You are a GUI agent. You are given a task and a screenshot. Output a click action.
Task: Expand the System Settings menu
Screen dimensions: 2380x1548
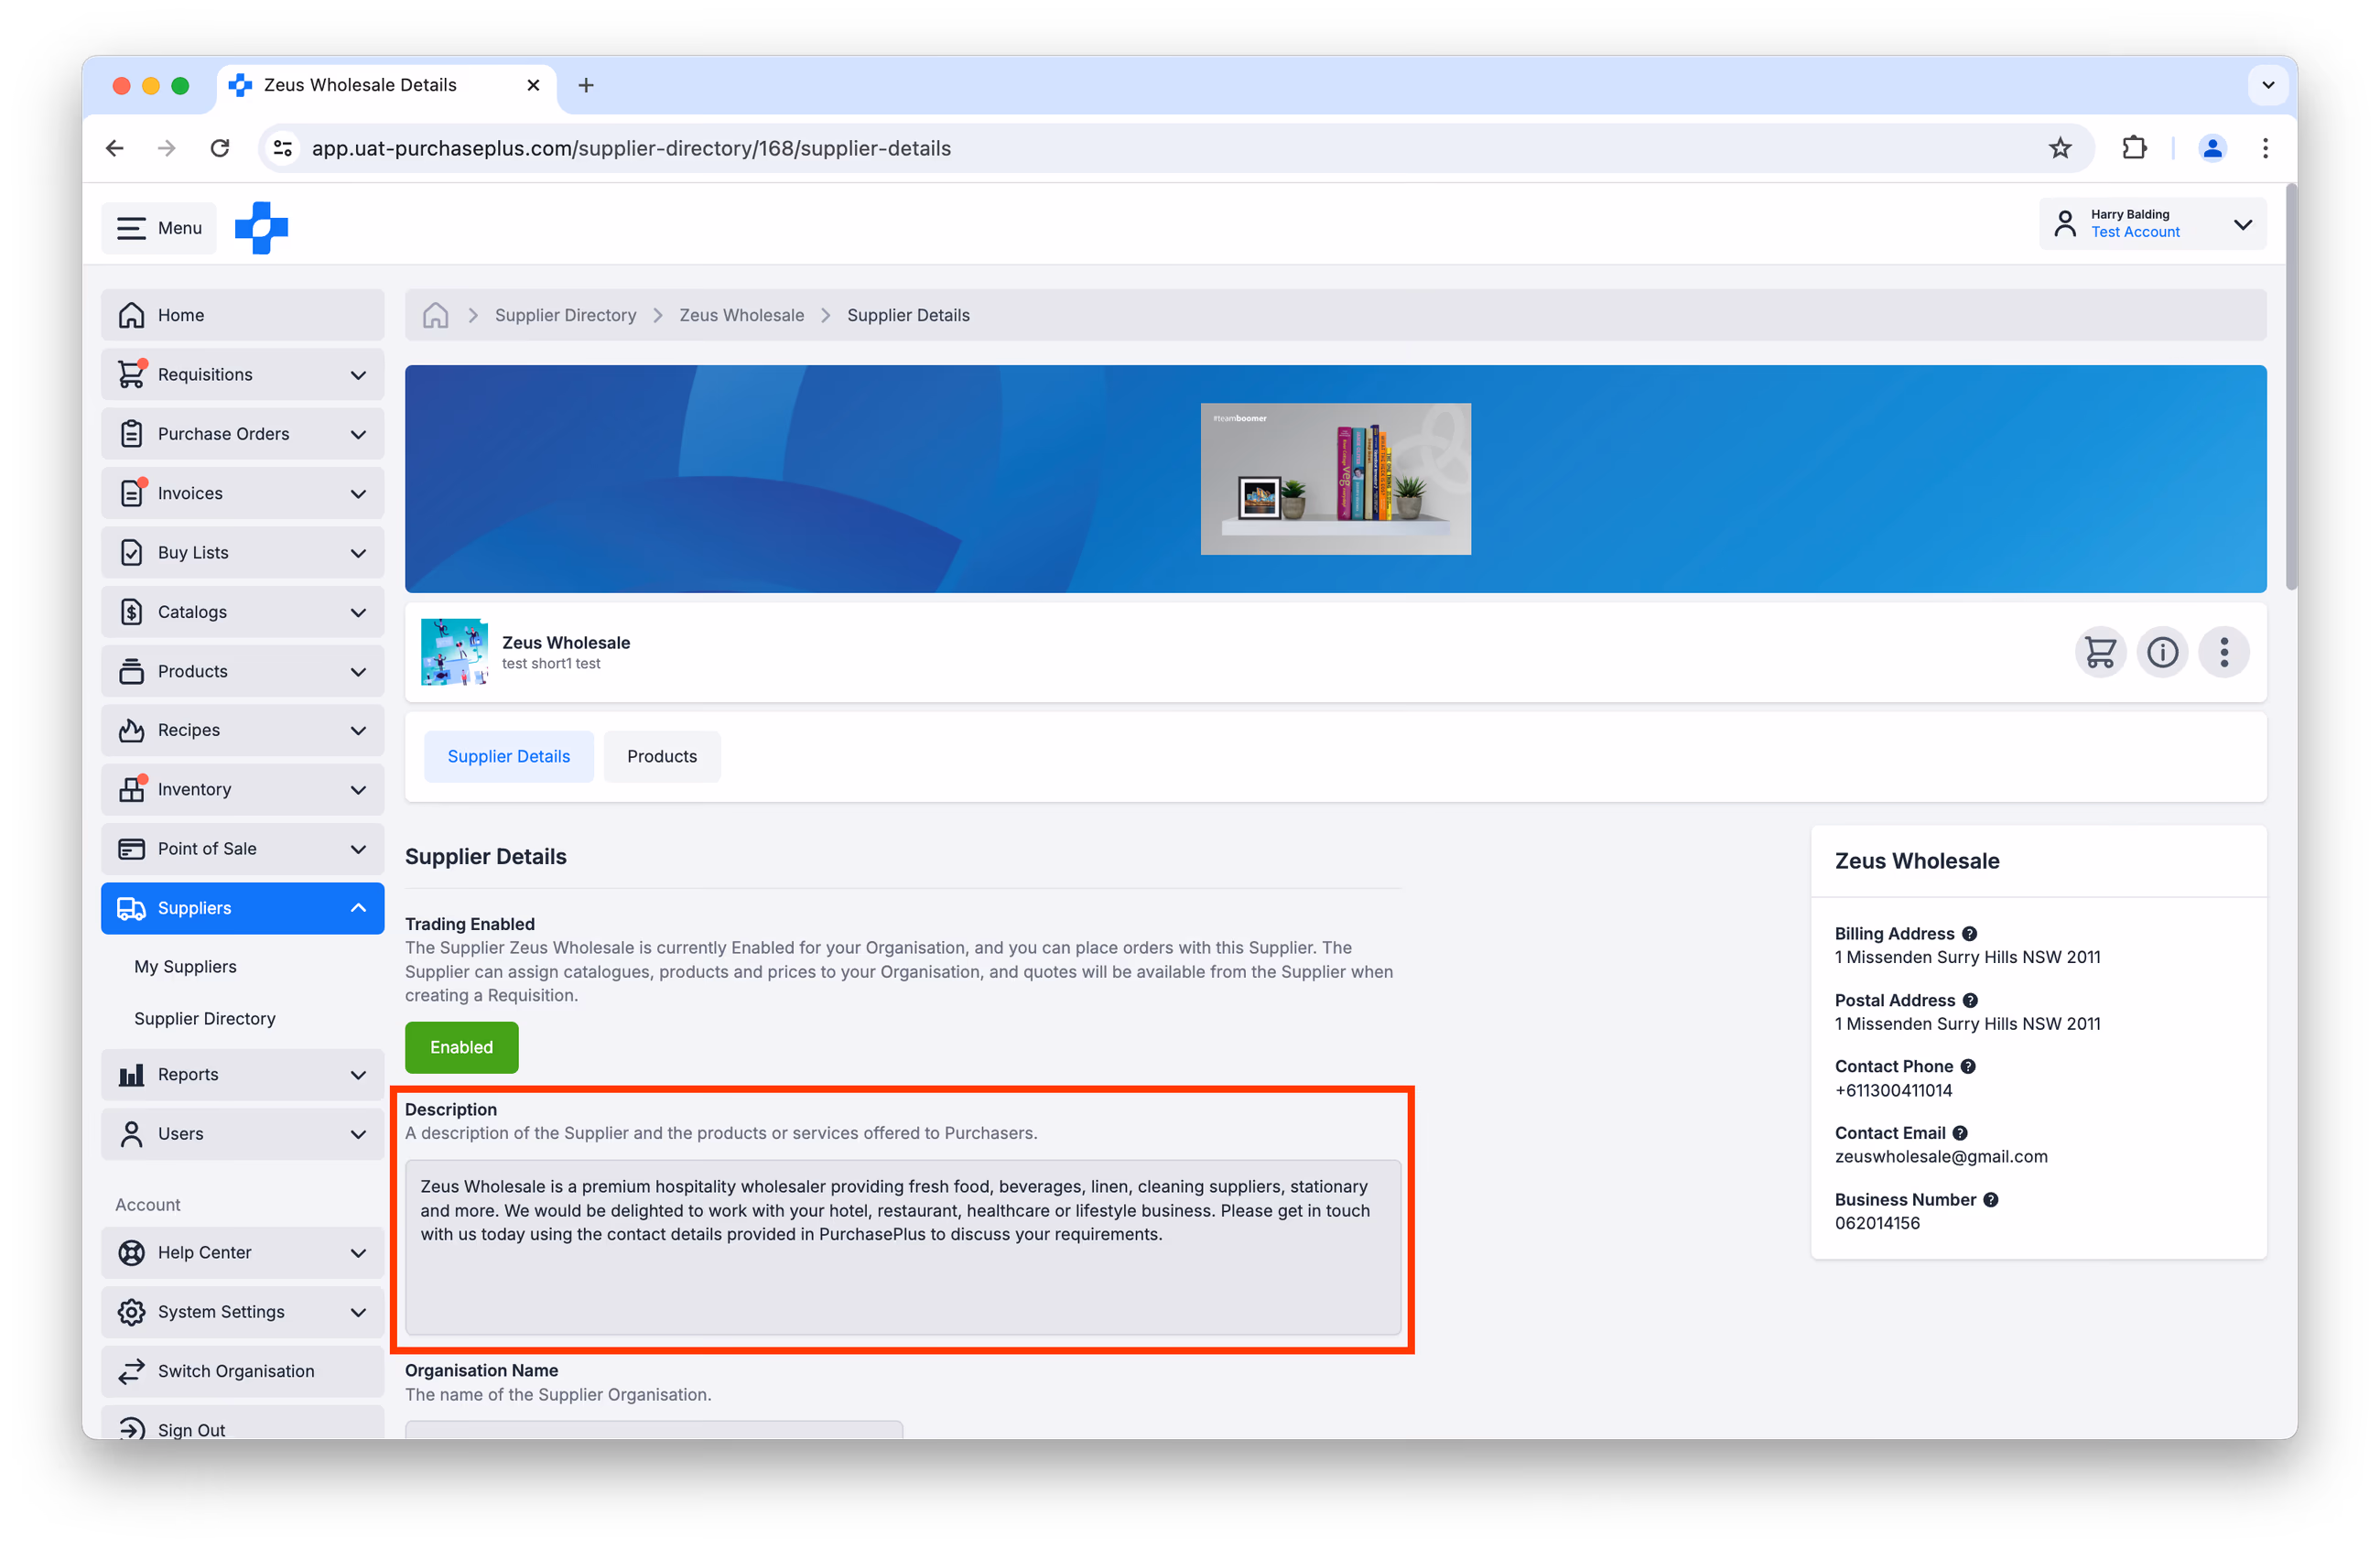pos(243,1311)
